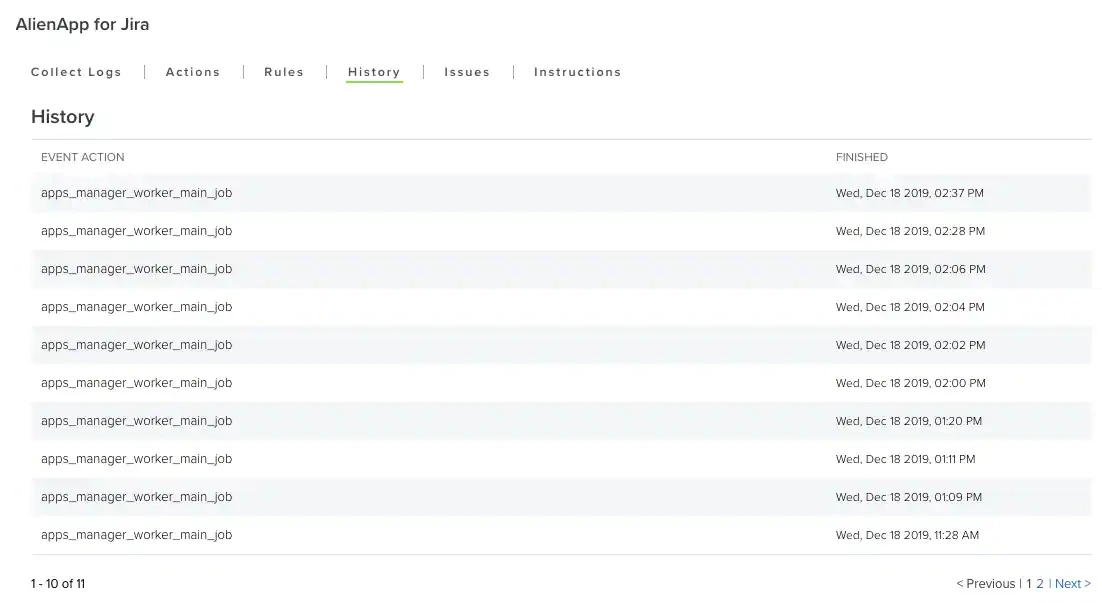
Task: Select the job row finished 01:11 PM
Action: tap(561, 458)
